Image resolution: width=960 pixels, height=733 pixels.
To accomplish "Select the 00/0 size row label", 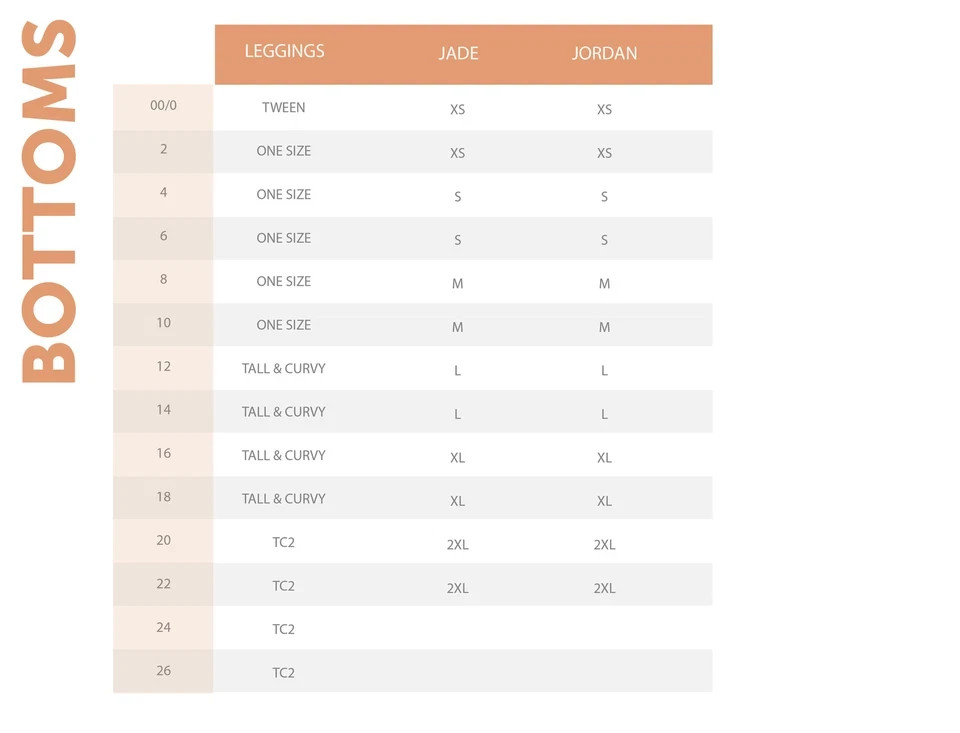I will pyautogui.click(x=163, y=105).
